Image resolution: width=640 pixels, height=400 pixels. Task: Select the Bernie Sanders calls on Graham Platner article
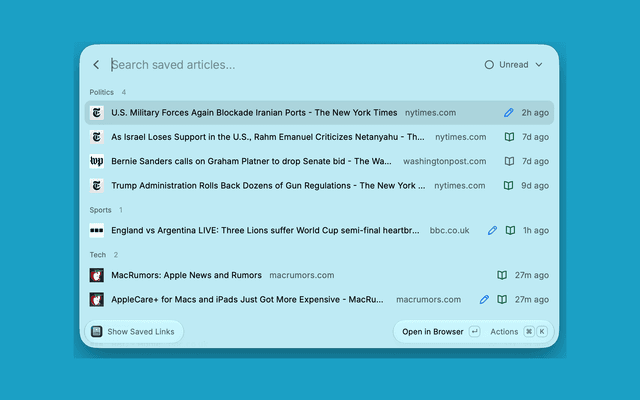point(319,161)
